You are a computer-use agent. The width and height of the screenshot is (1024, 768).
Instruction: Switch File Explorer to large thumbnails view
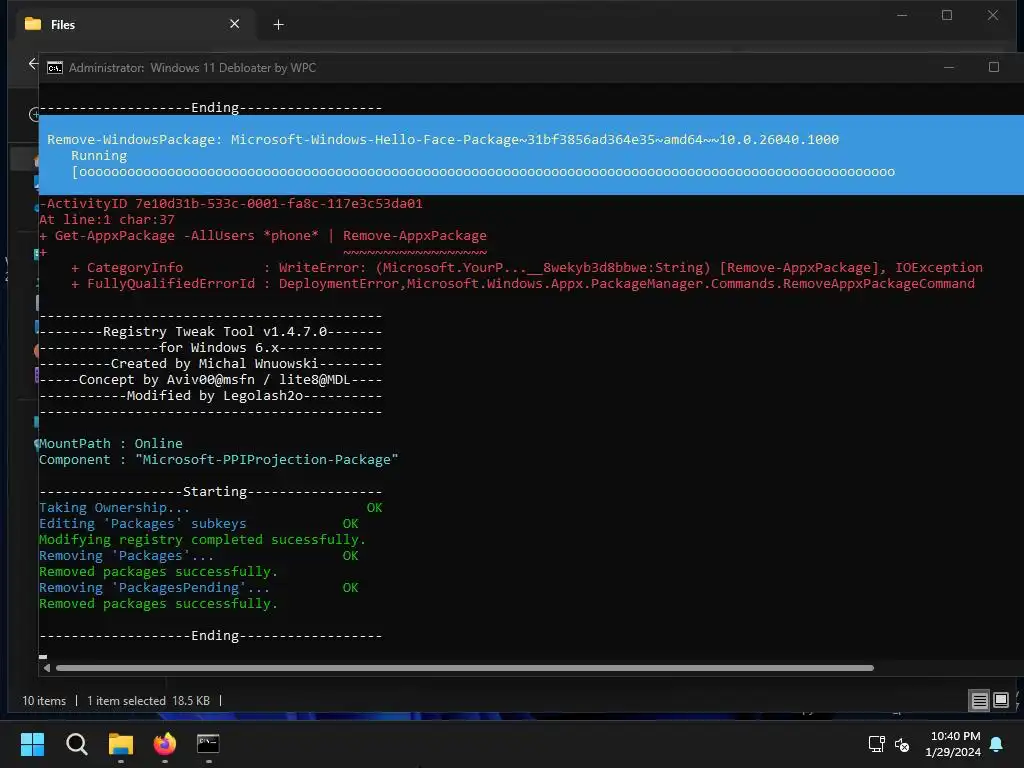[1000, 701]
